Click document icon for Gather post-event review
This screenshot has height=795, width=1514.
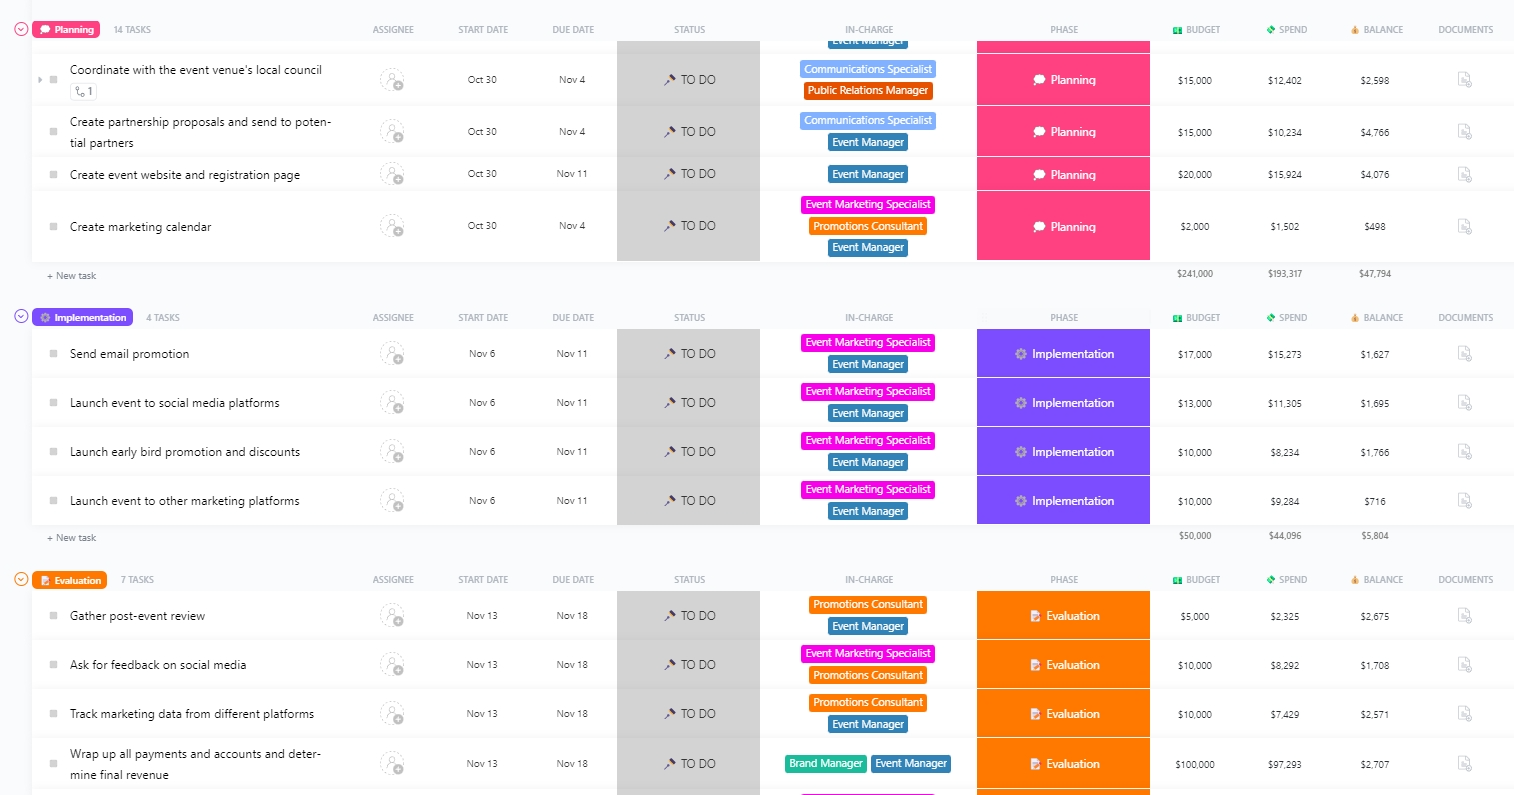click(x=1464, y=616)
